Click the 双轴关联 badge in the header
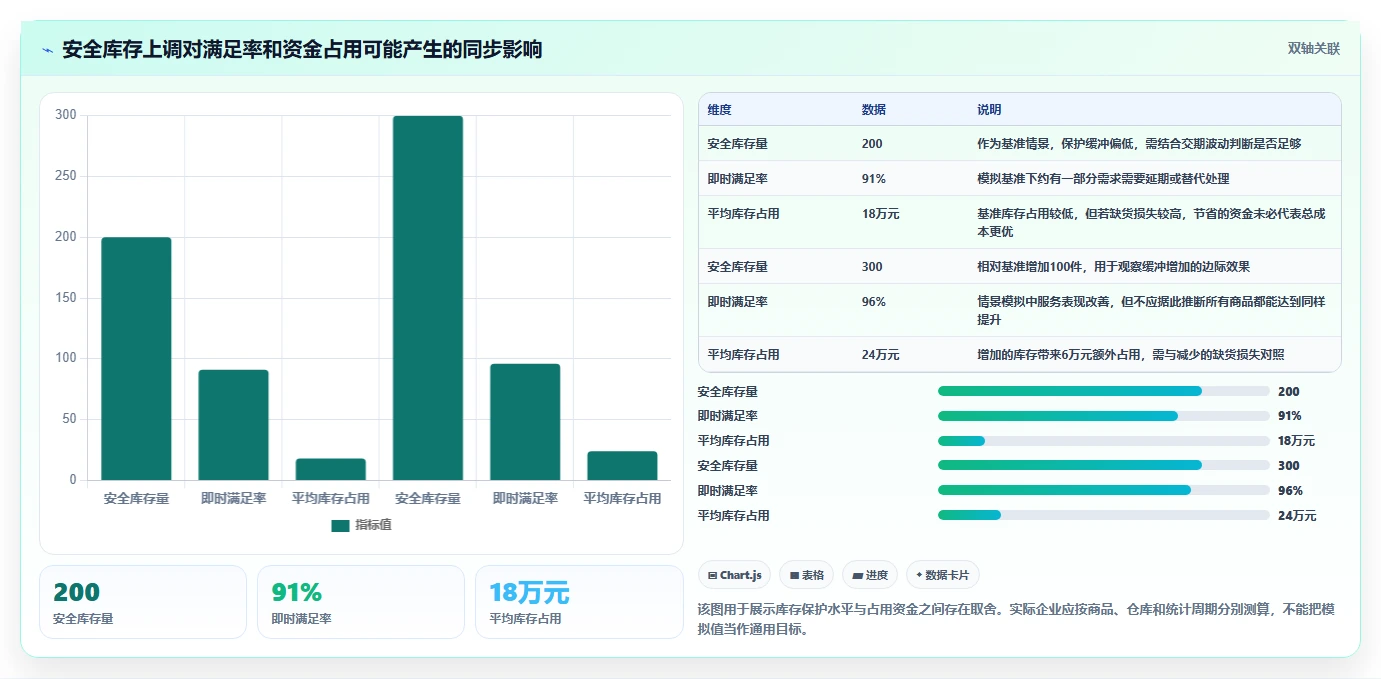1381x679 pixels. pyautogui.click(x=1313, y=49)
